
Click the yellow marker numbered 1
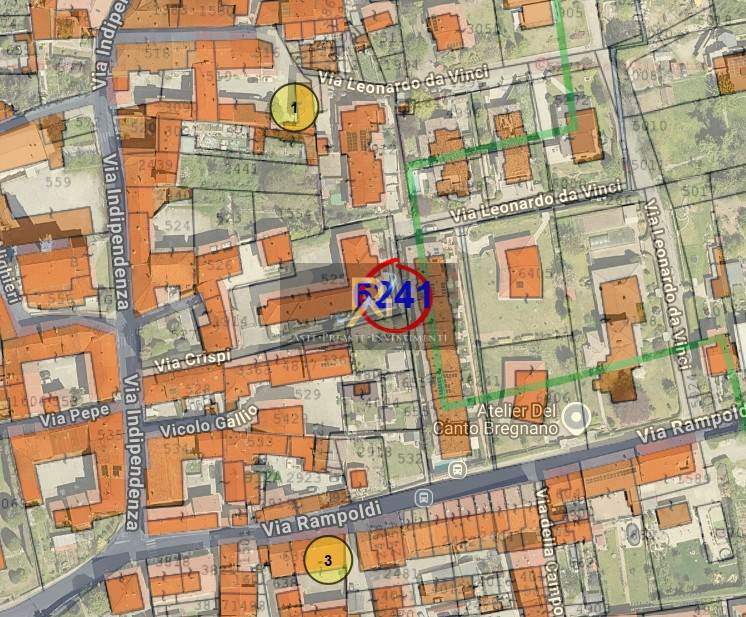pyautogui.click(x=294, y=108)
